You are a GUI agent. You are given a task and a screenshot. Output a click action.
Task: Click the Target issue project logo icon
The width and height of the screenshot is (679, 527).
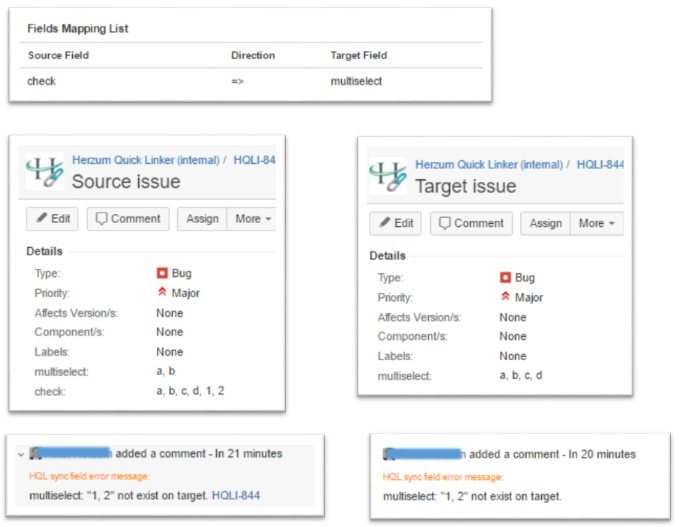point(388,175)
